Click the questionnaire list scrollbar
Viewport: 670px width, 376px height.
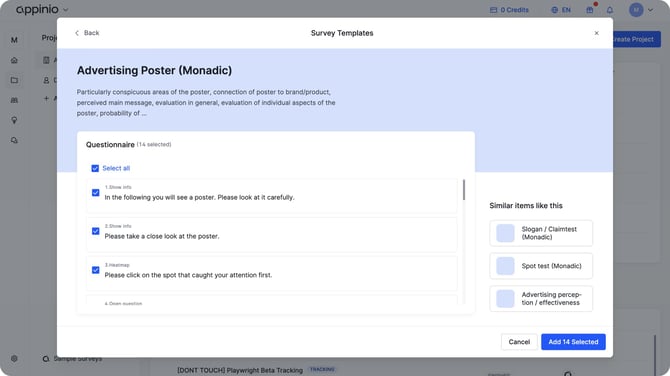[464, 190]
